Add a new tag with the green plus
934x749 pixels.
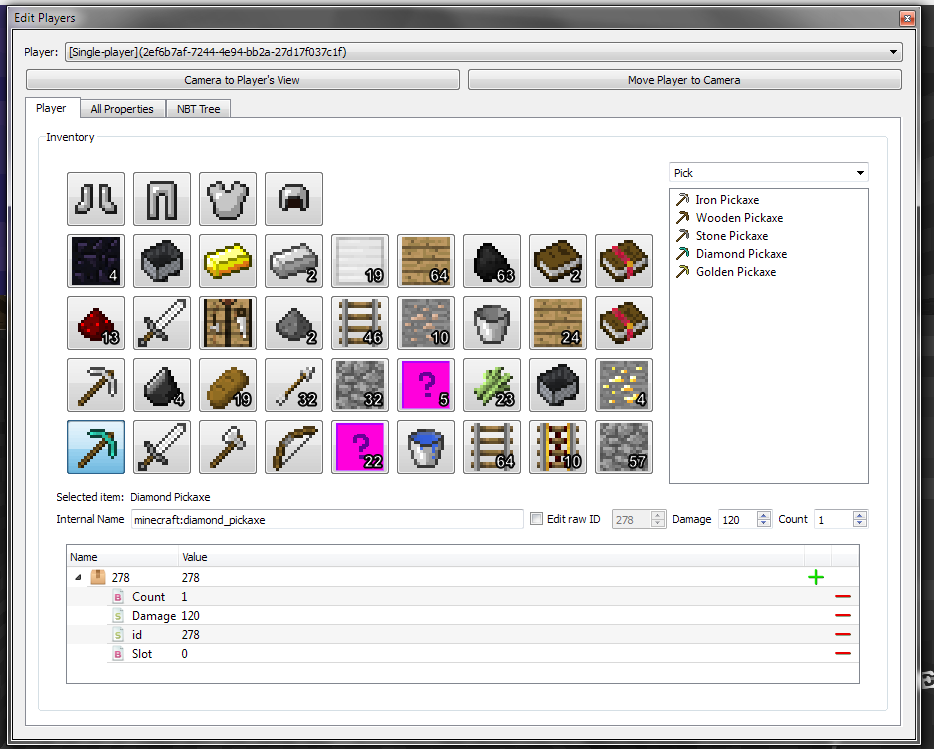pos(816,577)
